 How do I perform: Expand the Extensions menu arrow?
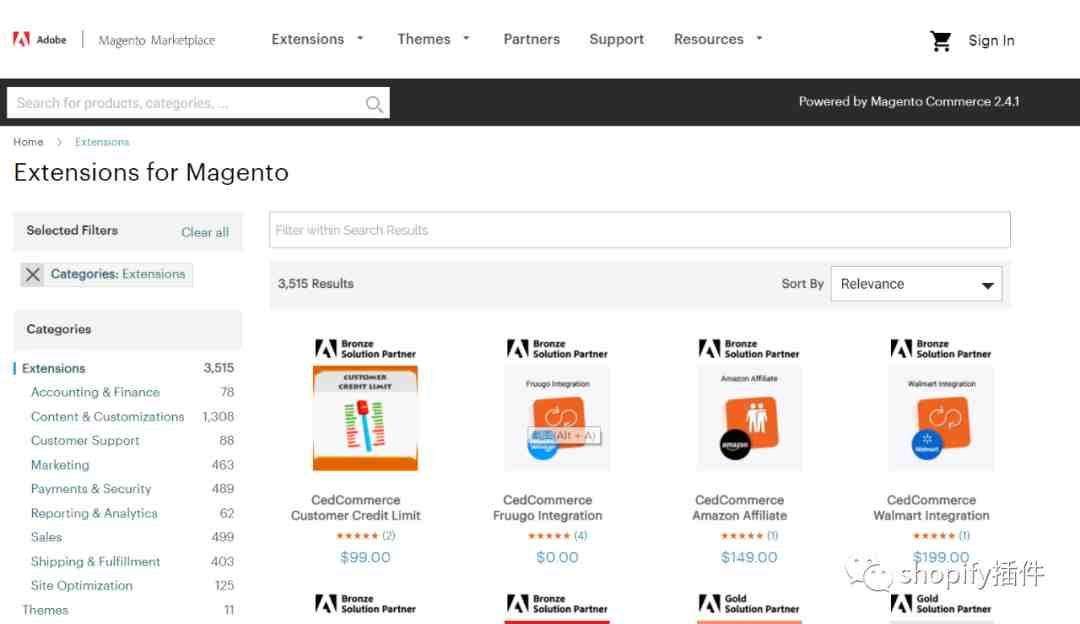click(x=360, y=39)
